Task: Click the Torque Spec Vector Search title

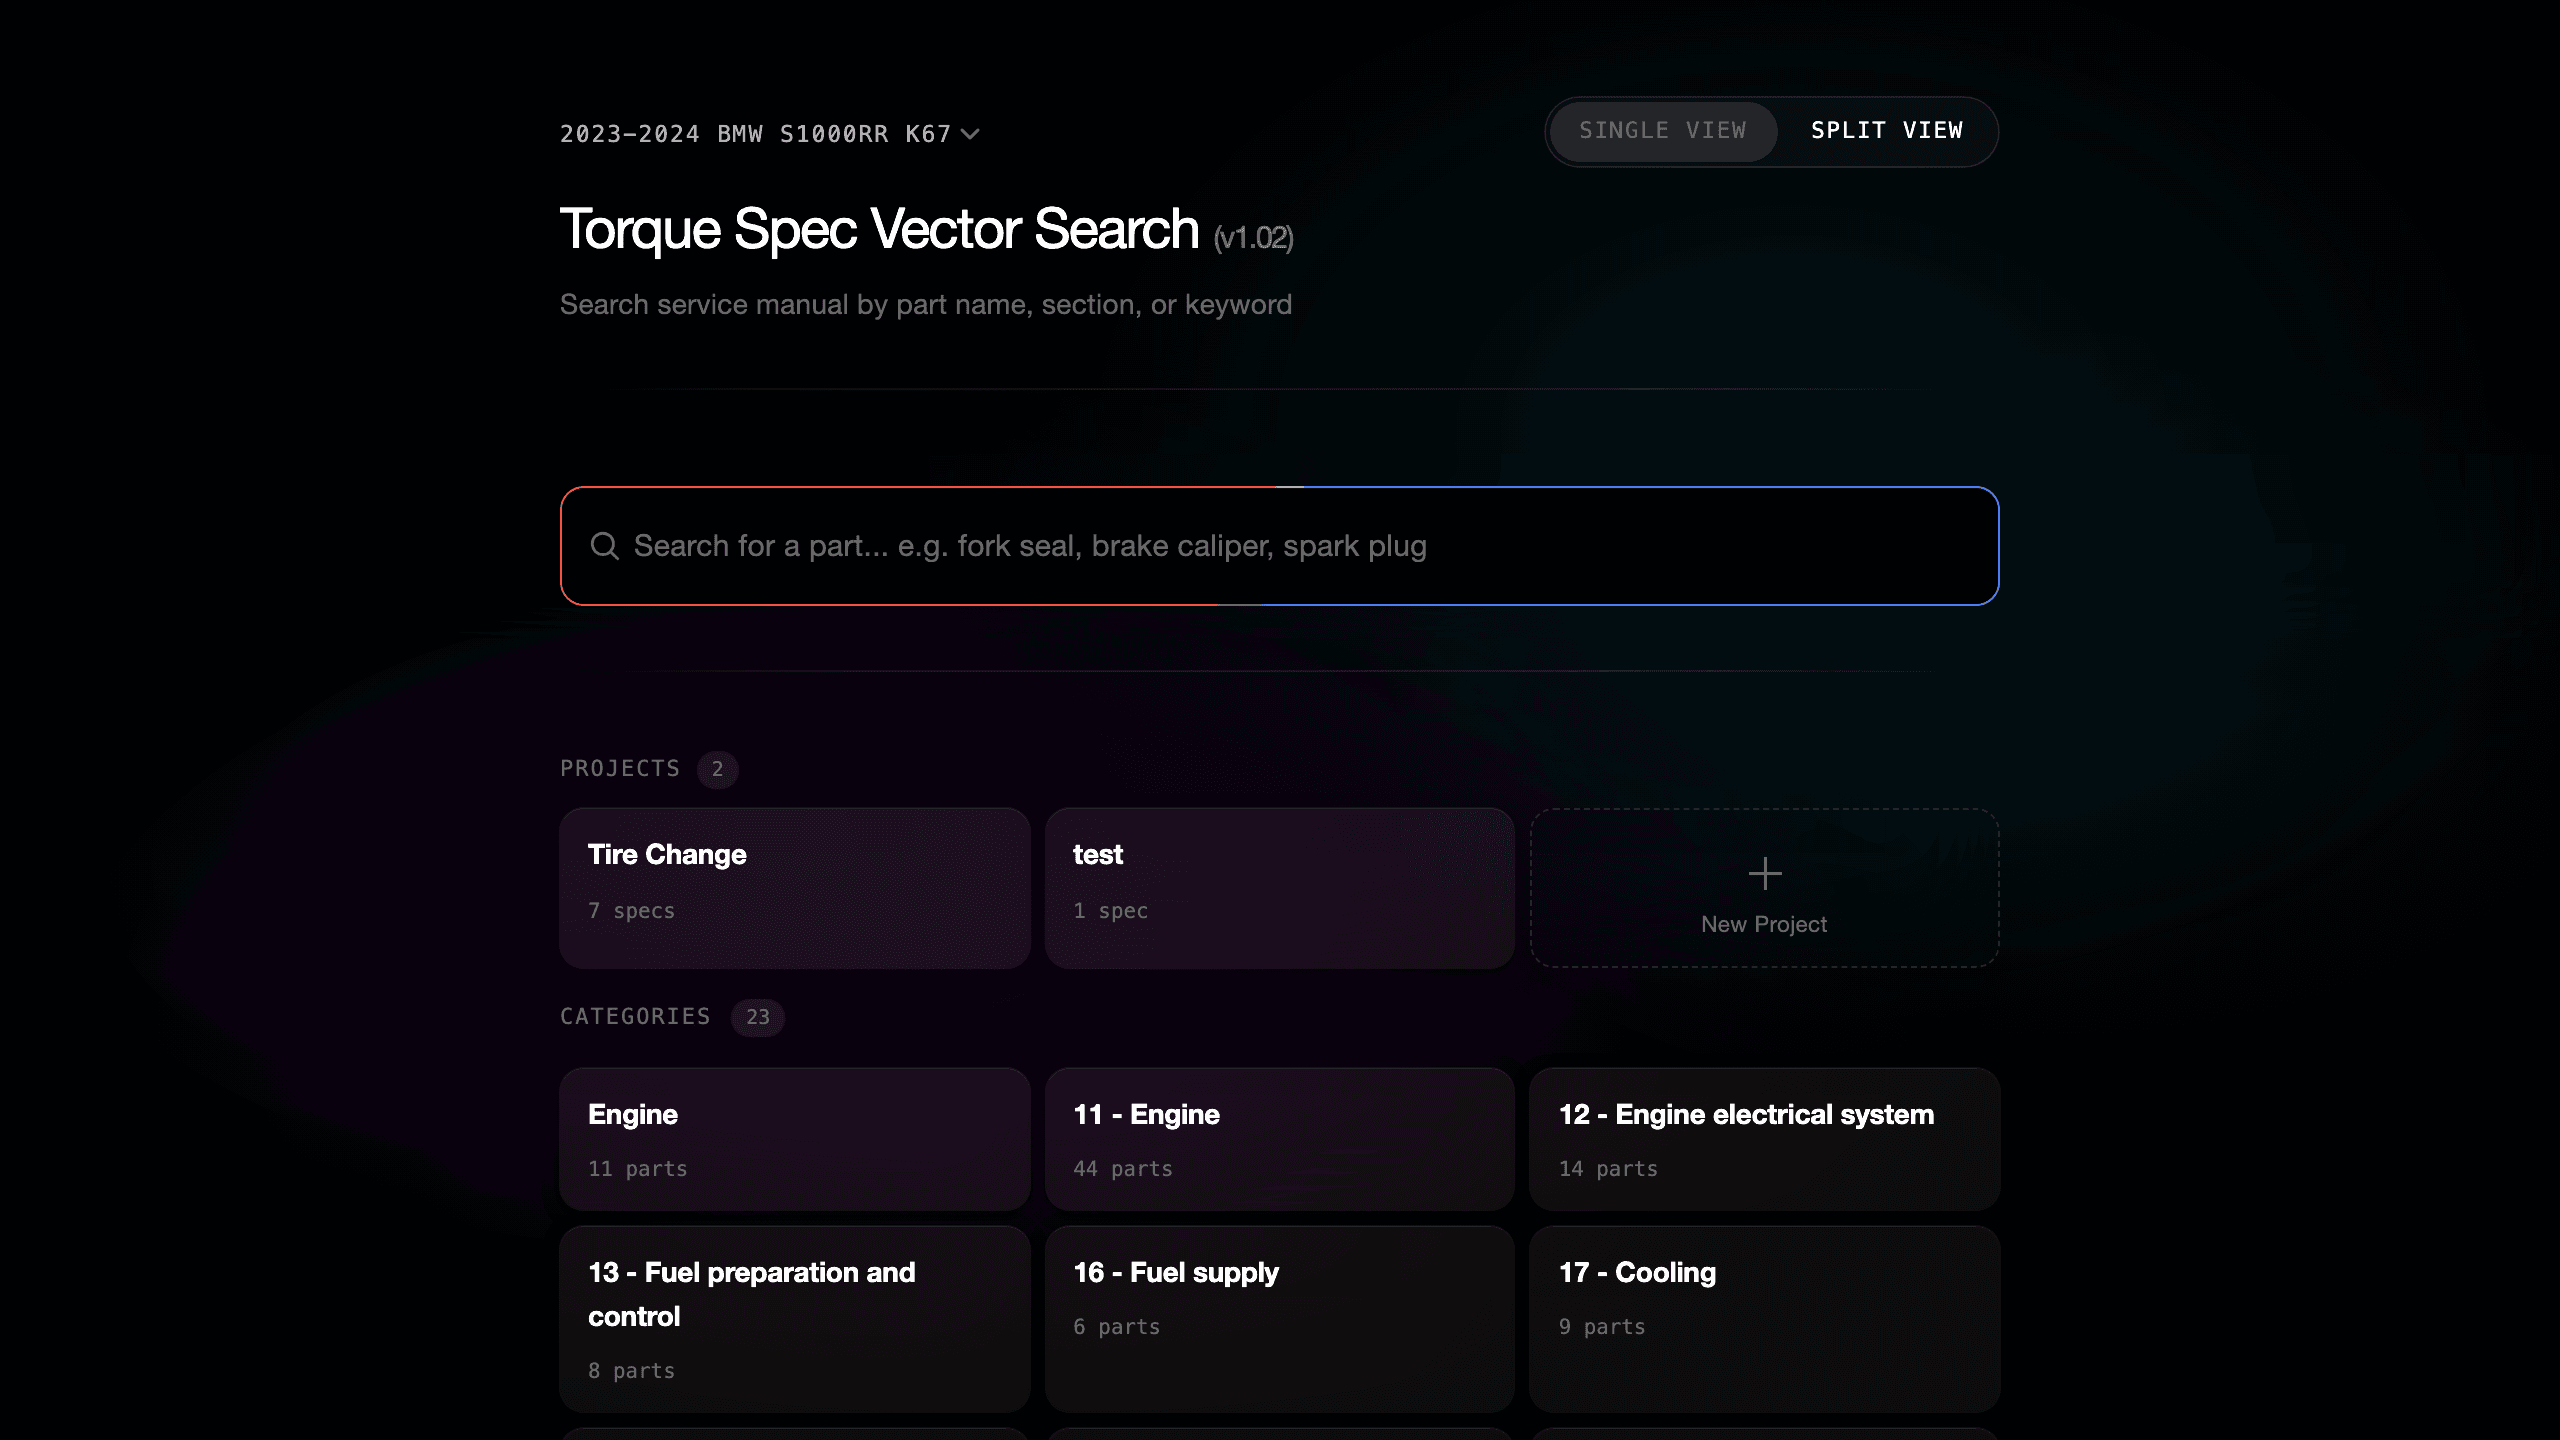Action: click(879, 229)
